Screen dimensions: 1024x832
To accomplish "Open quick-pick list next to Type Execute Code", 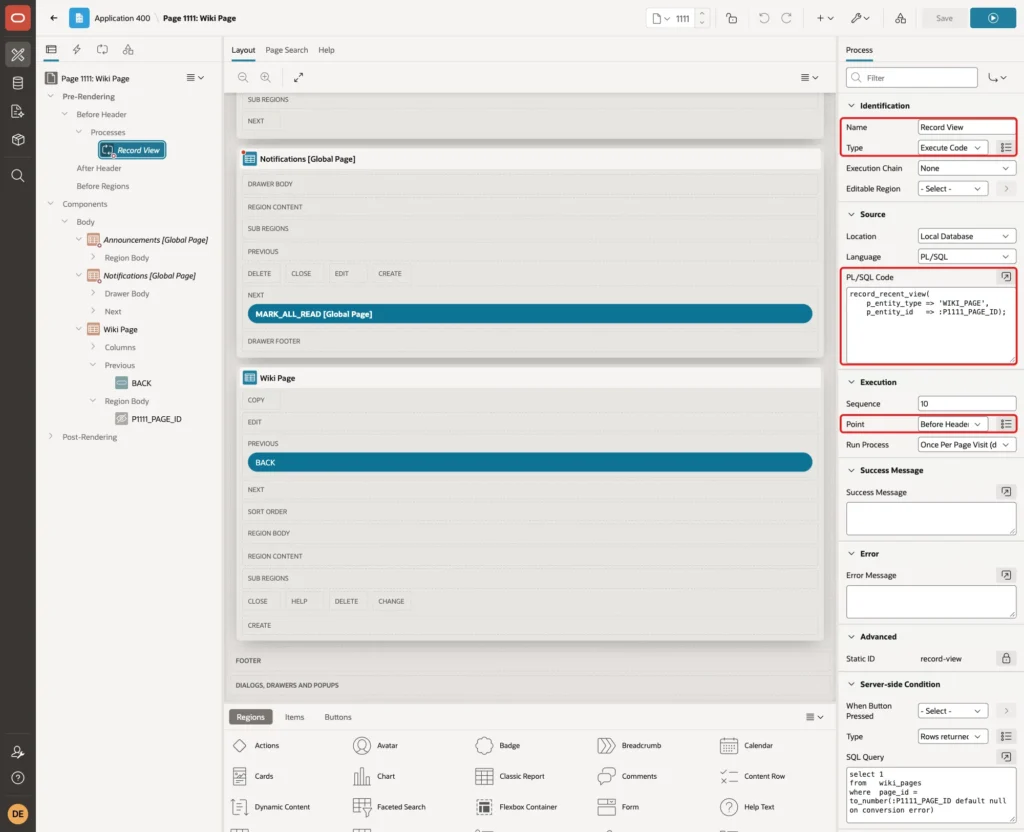I will 1006,148.
